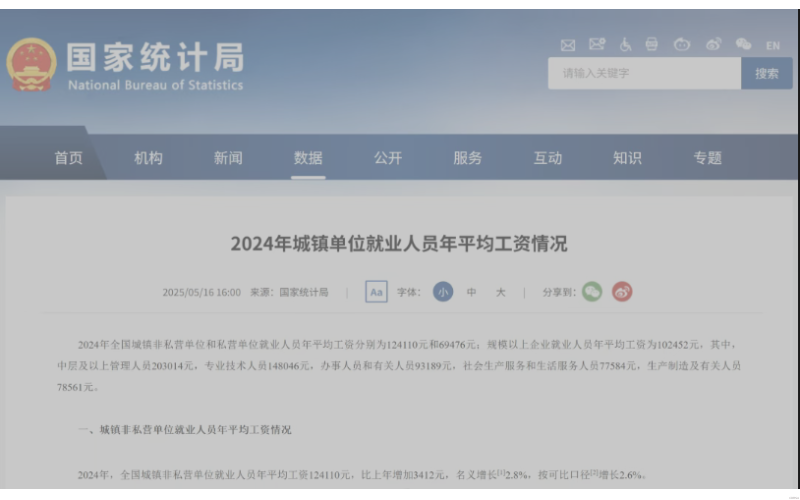Share article via green WeChat icon
This screenshot has width=800, height=500.
(x=592, y=292)
